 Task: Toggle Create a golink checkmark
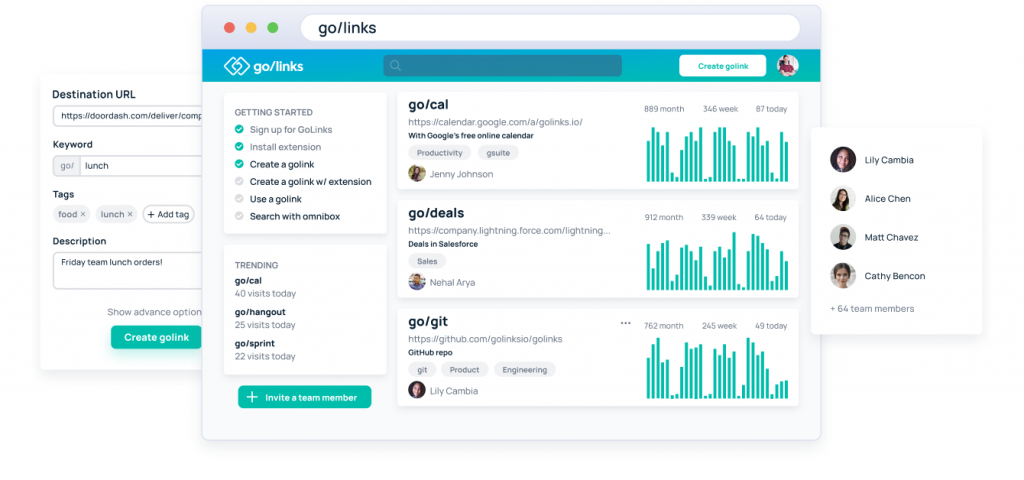(x=239, y=164)
